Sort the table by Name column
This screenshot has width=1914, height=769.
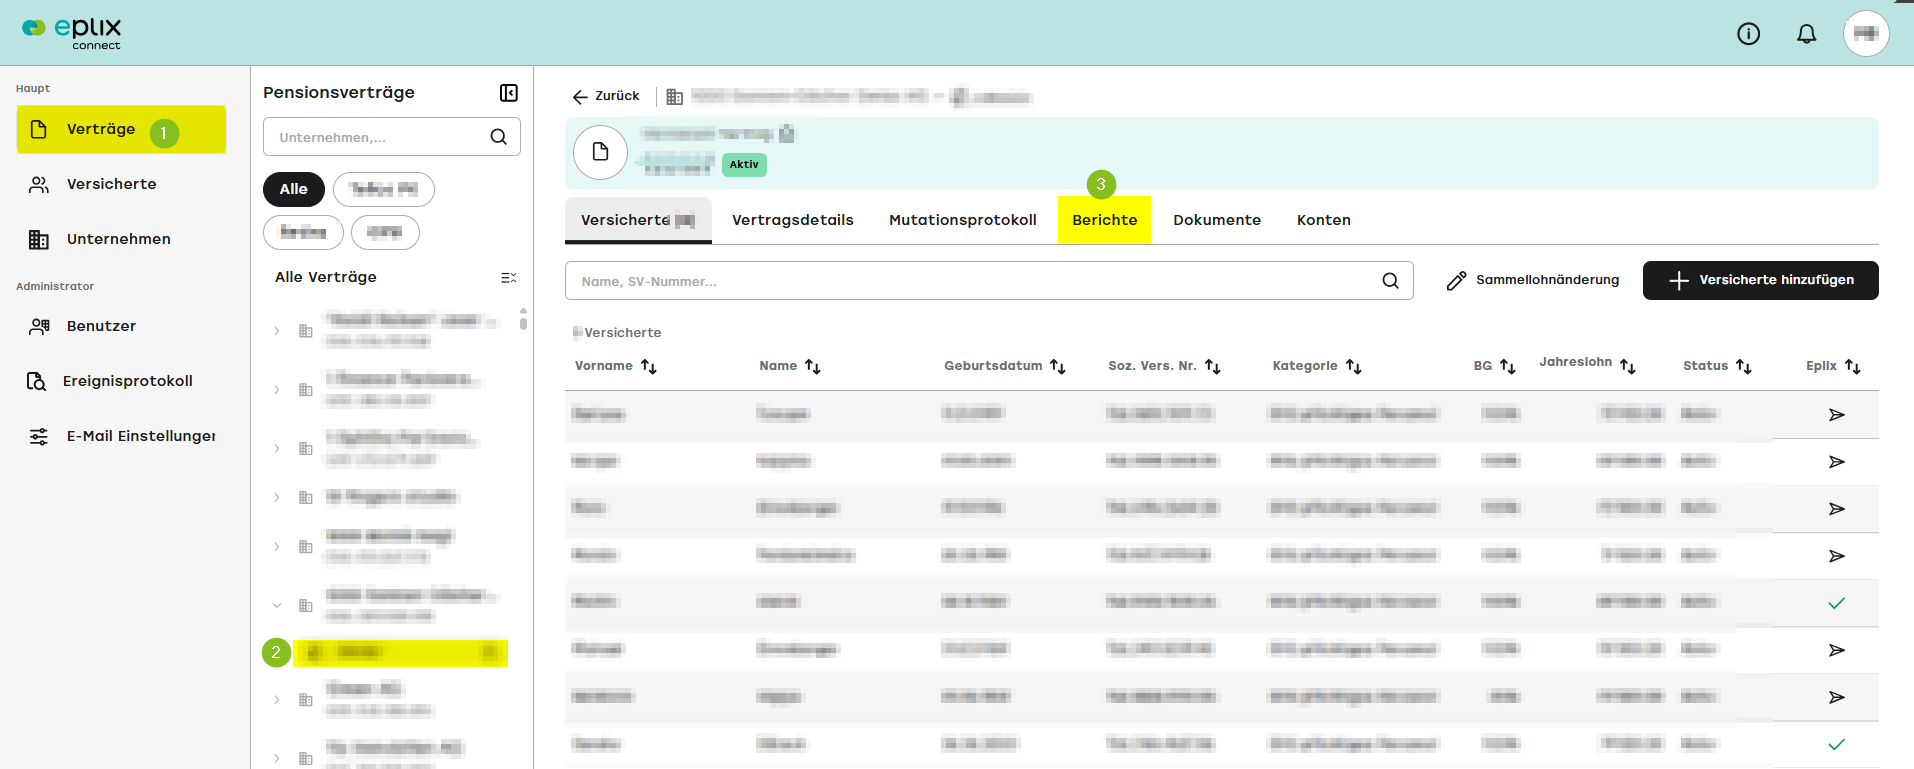click(813, 367)
